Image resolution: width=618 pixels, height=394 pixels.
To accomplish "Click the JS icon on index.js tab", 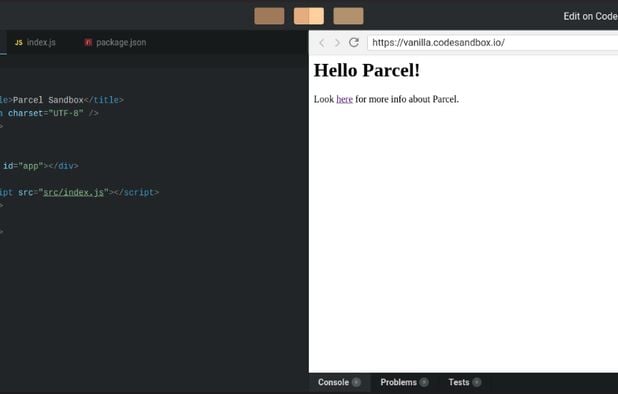I will point(19,43).
